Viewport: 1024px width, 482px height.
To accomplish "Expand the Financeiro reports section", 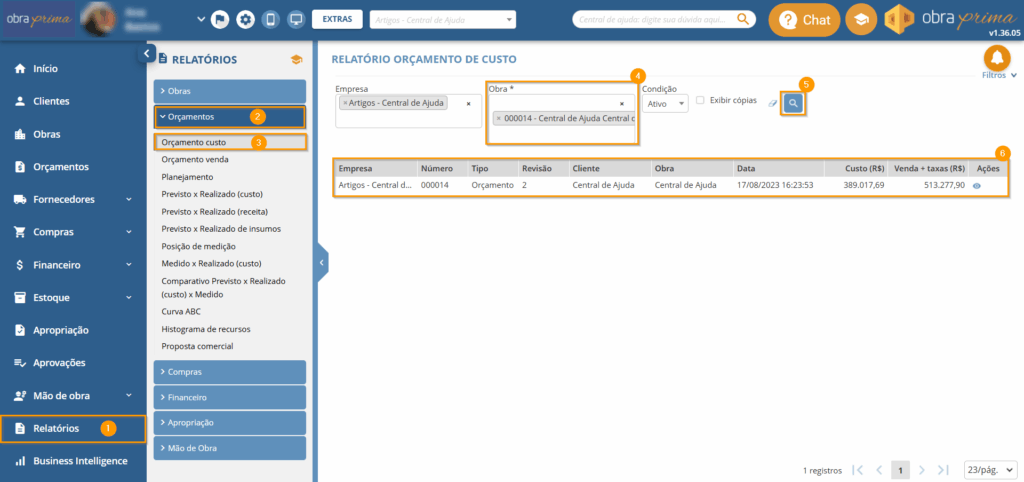I will coord(230,397).
